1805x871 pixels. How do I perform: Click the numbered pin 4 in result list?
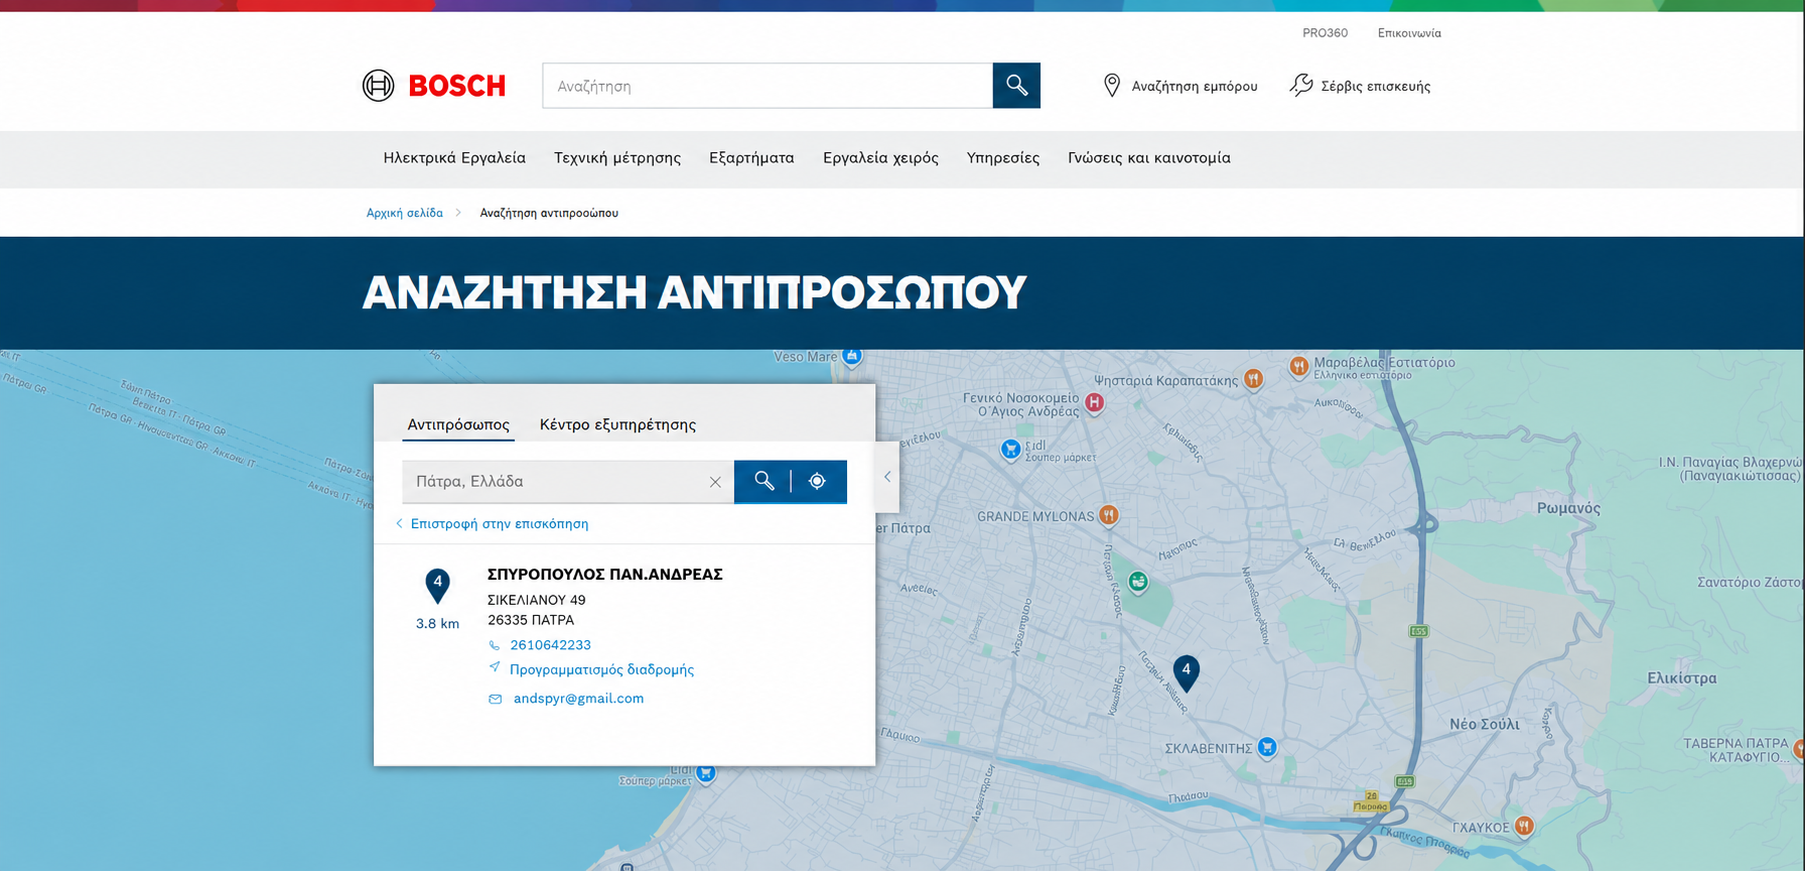(437, 585)
